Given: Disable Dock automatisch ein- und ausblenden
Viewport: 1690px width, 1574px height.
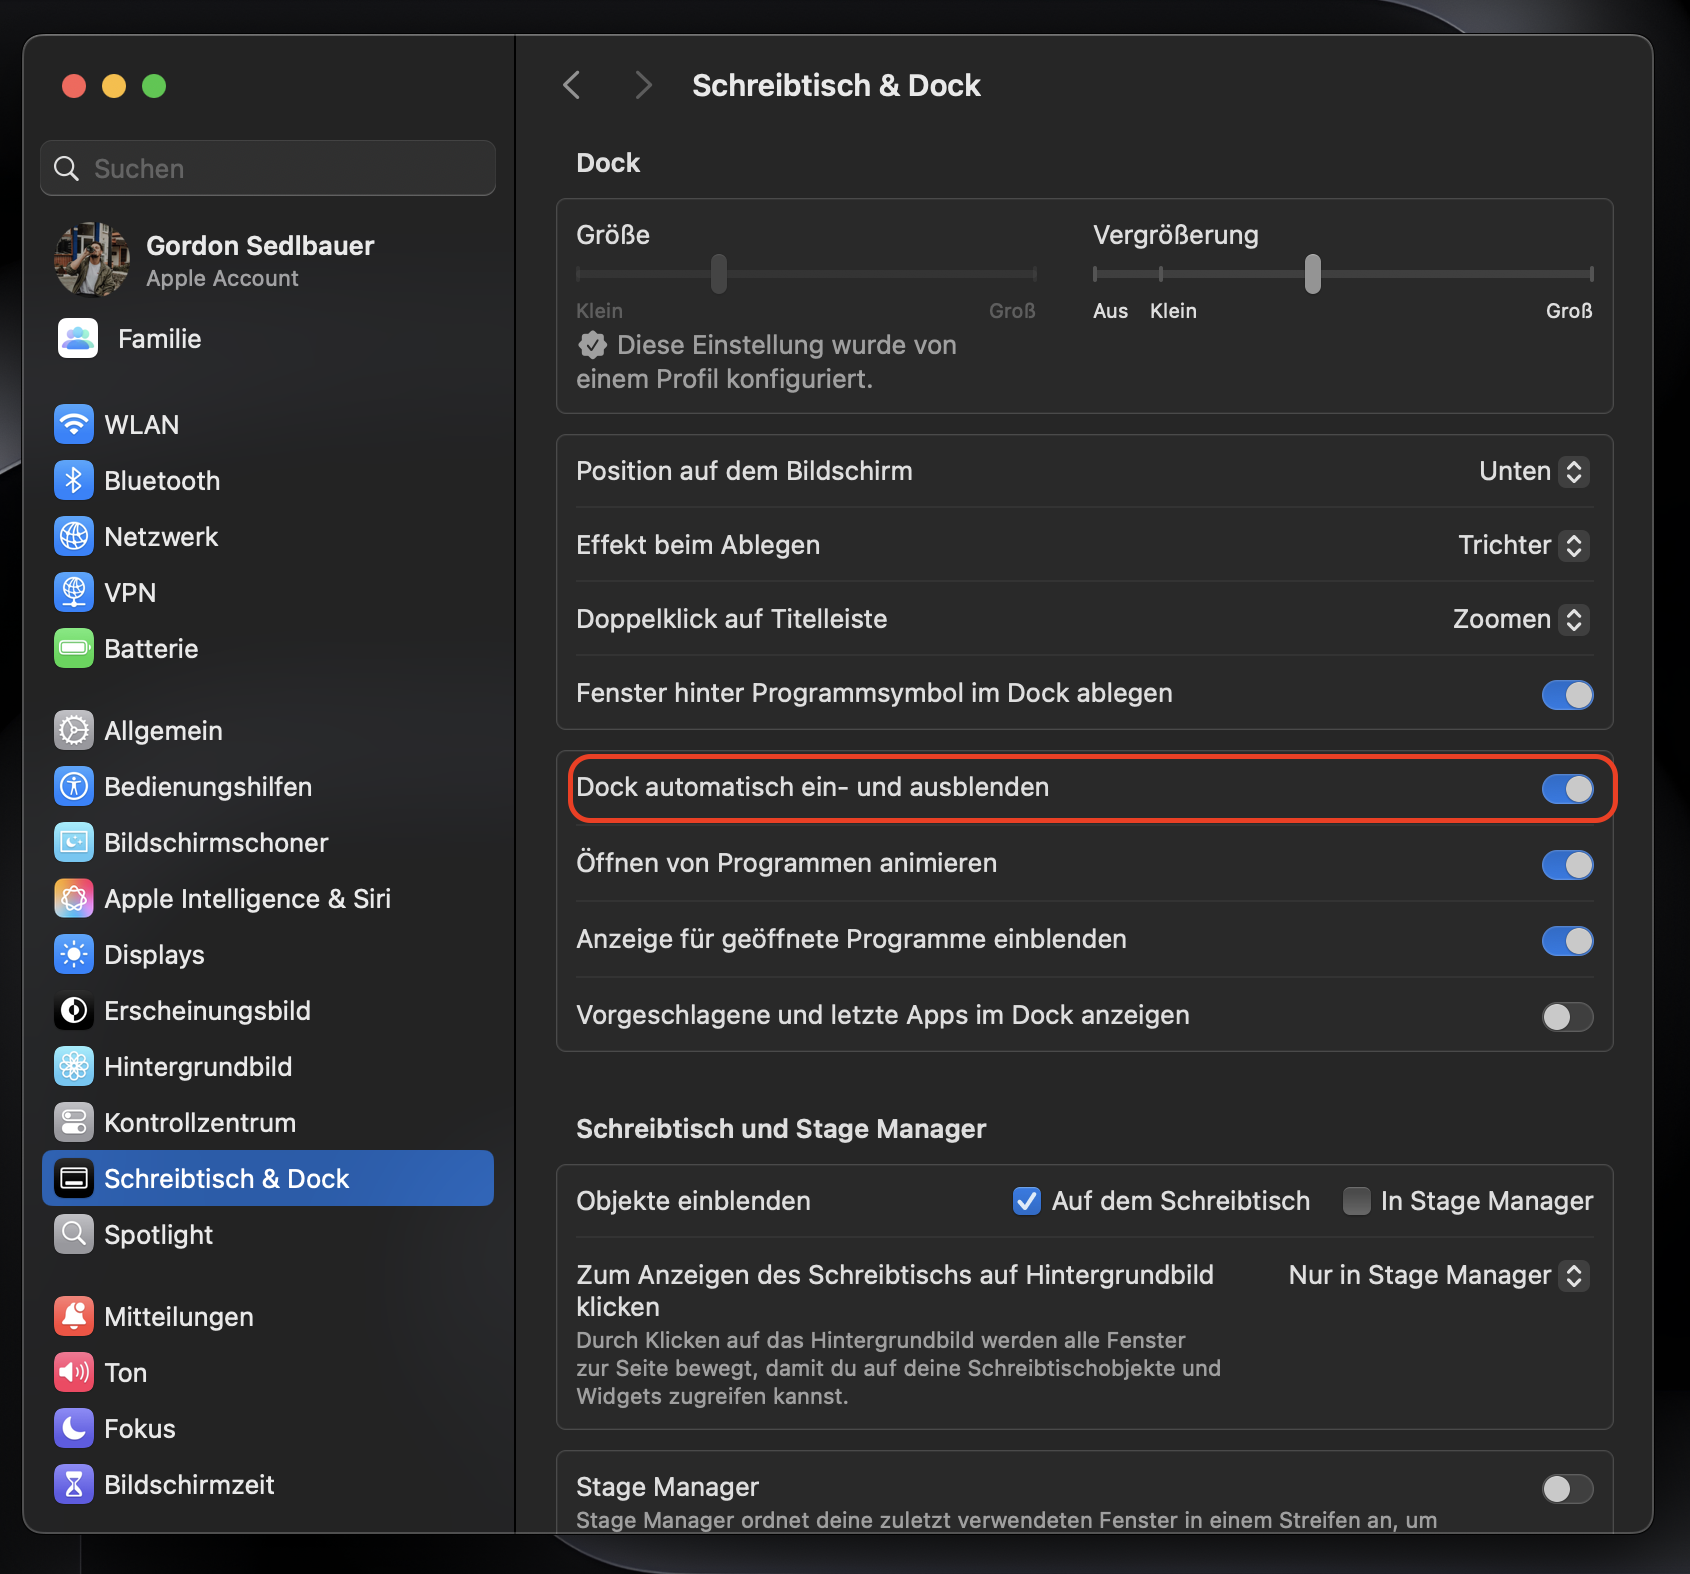Looking at the screenshot, I should (1566, 789).
